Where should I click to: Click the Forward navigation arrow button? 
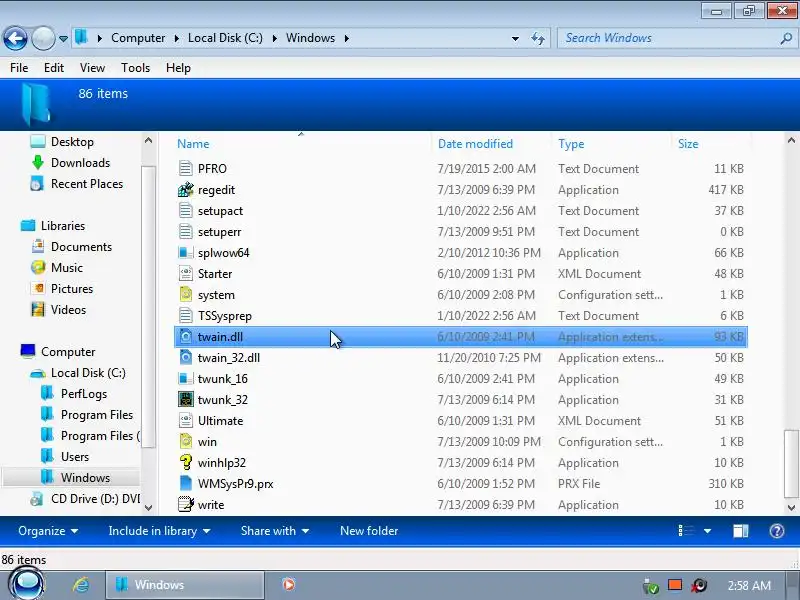[x=43, y=38]
